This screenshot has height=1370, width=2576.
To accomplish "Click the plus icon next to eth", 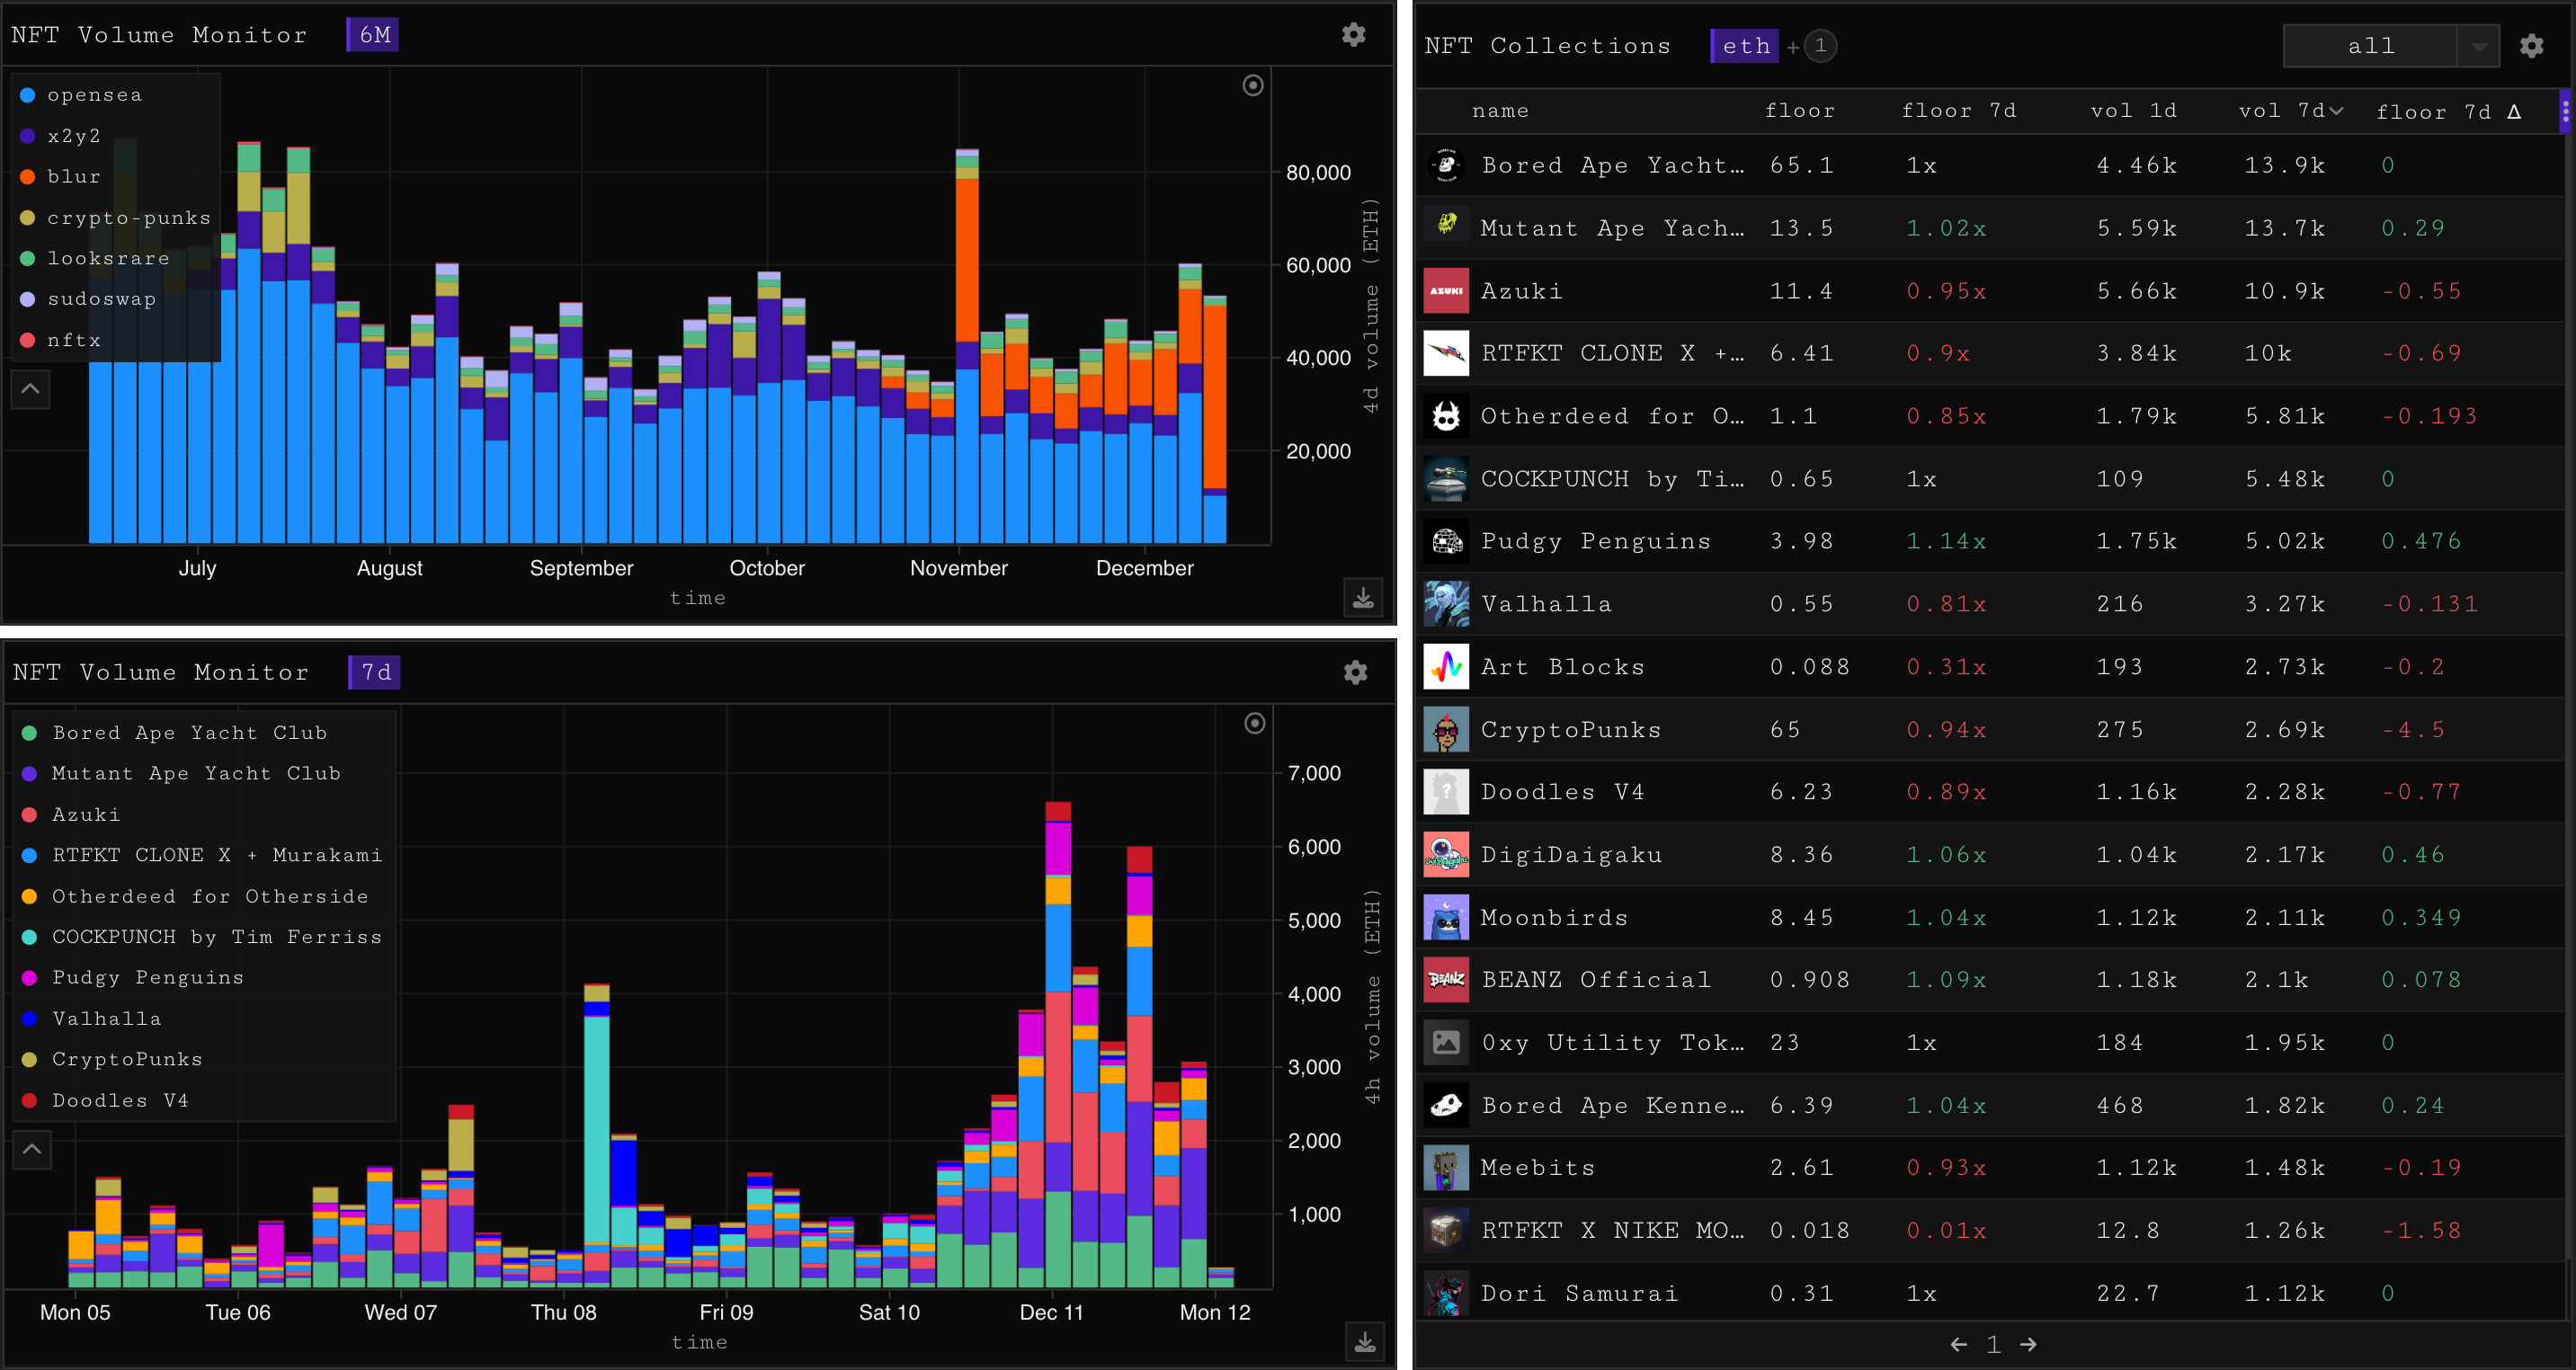I will click(1793, 47).
